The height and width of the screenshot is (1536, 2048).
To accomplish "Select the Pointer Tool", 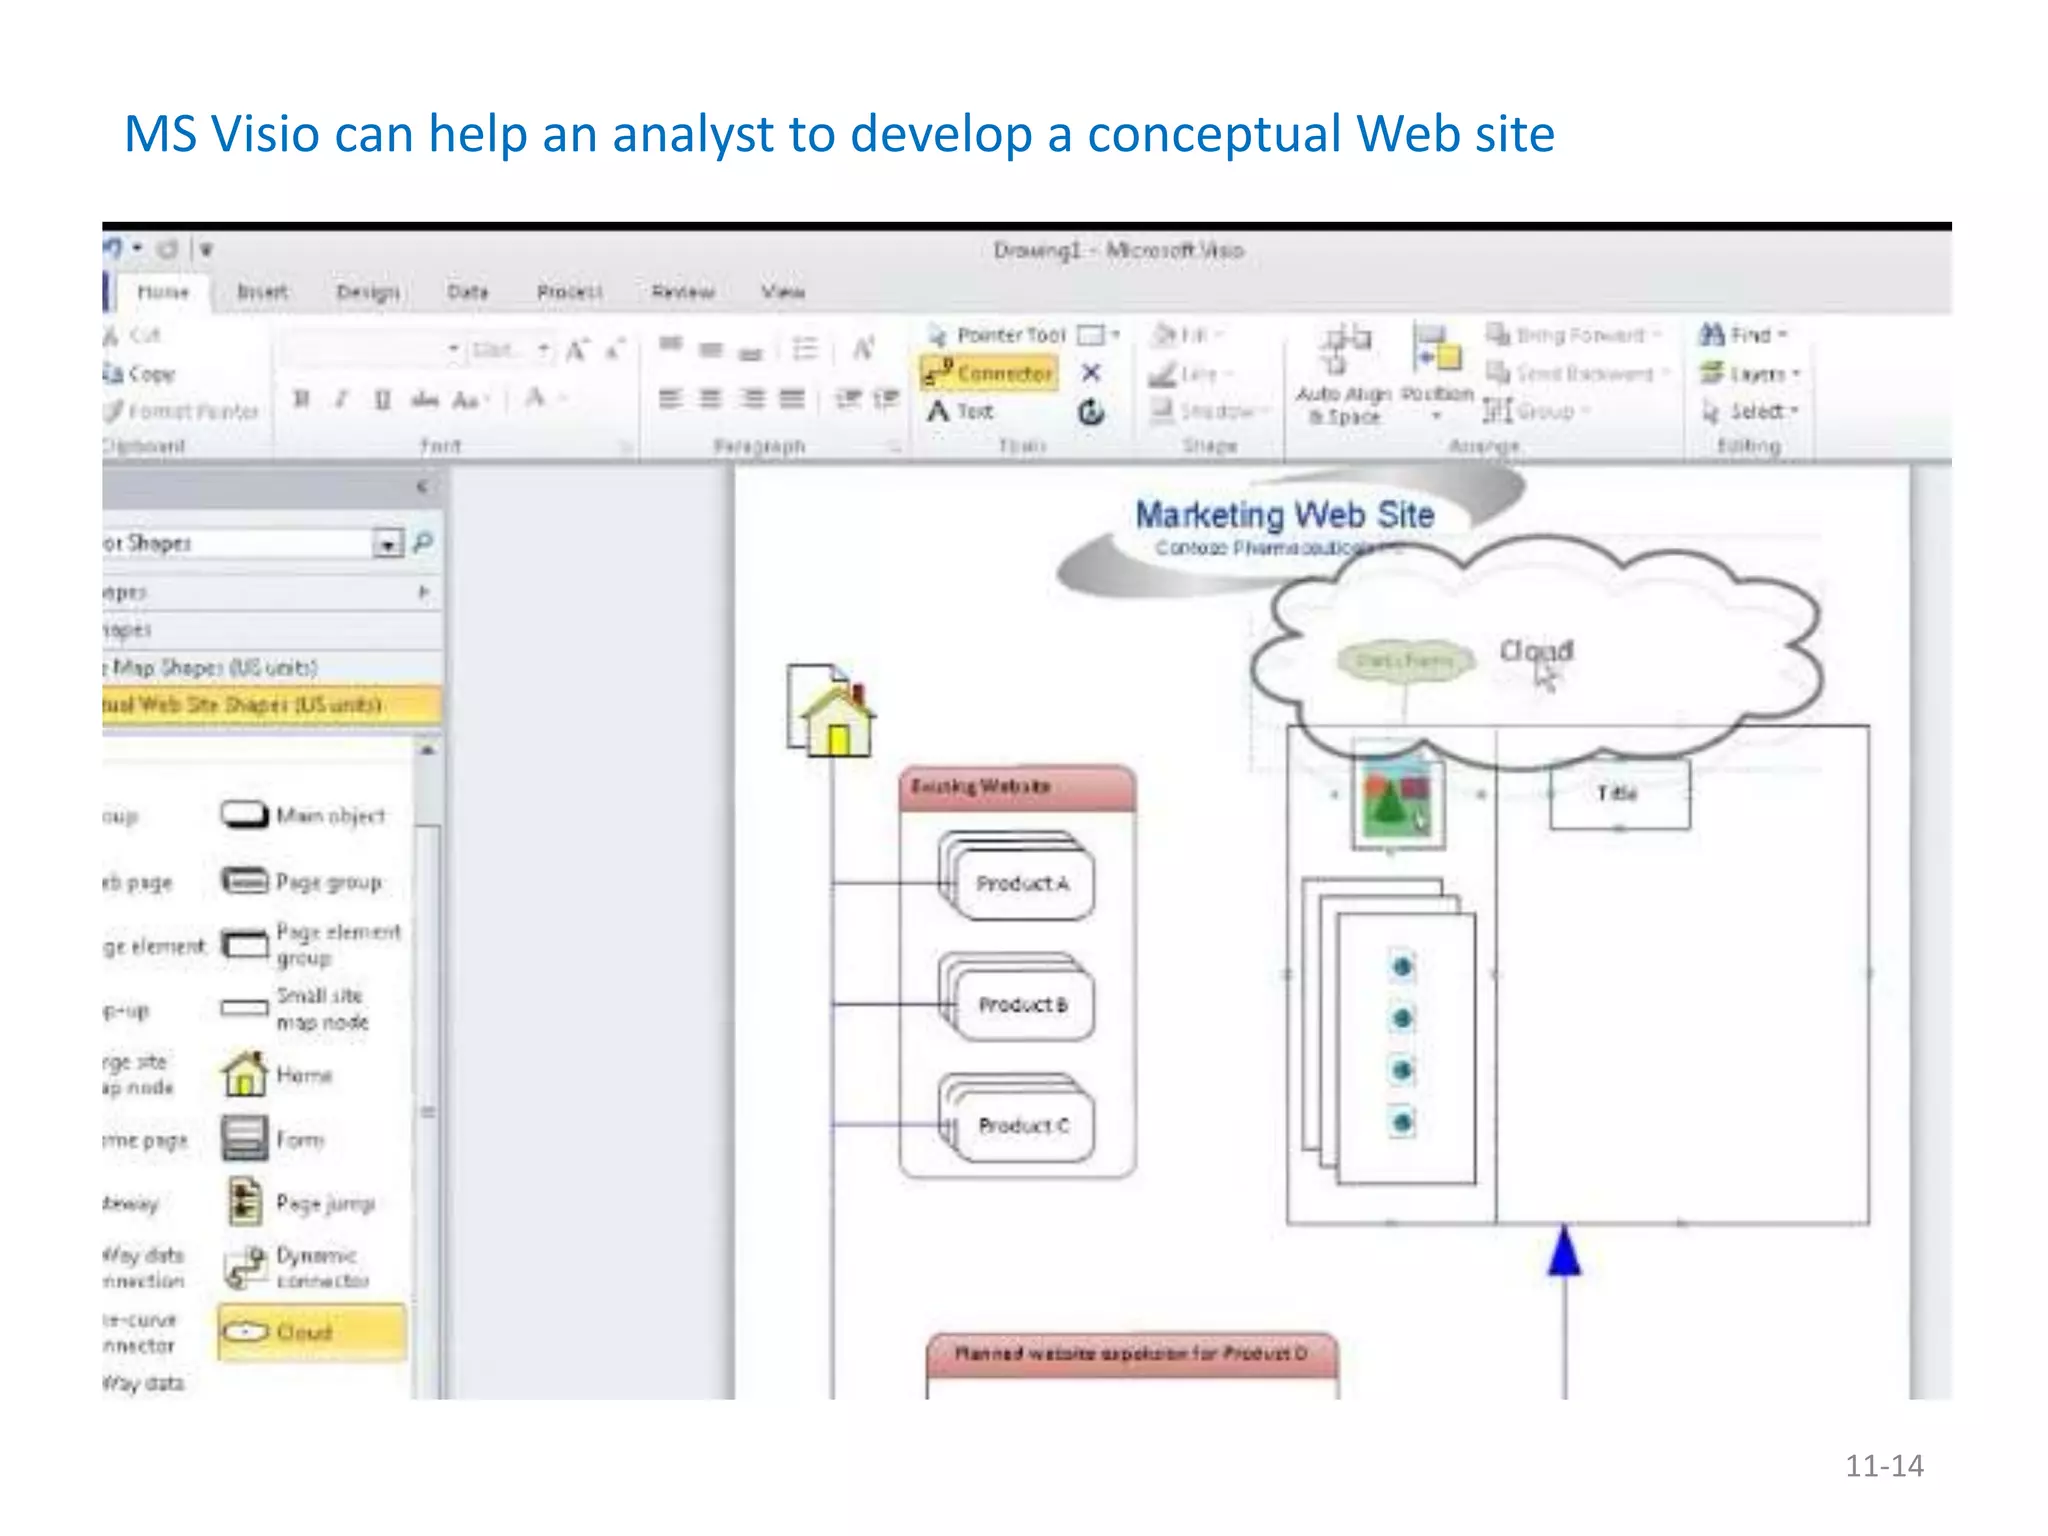I will pos(998,335).
